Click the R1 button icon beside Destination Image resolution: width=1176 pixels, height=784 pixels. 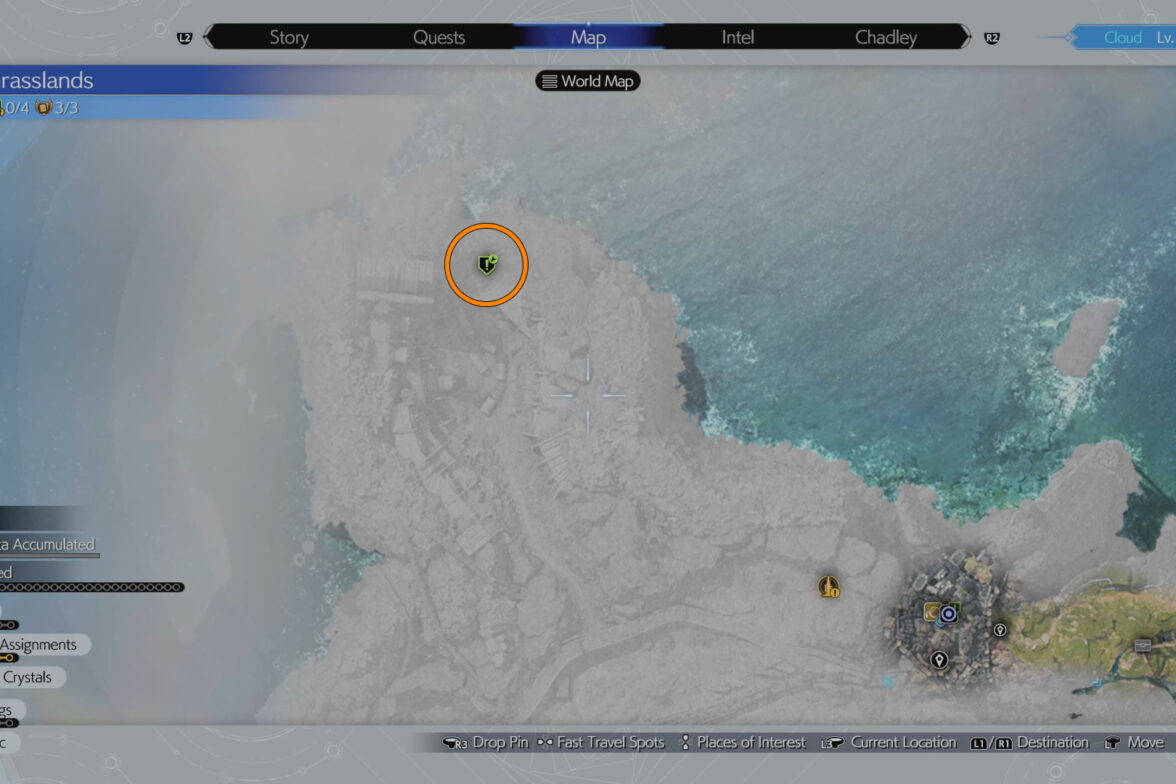[x=1004, y=743]
